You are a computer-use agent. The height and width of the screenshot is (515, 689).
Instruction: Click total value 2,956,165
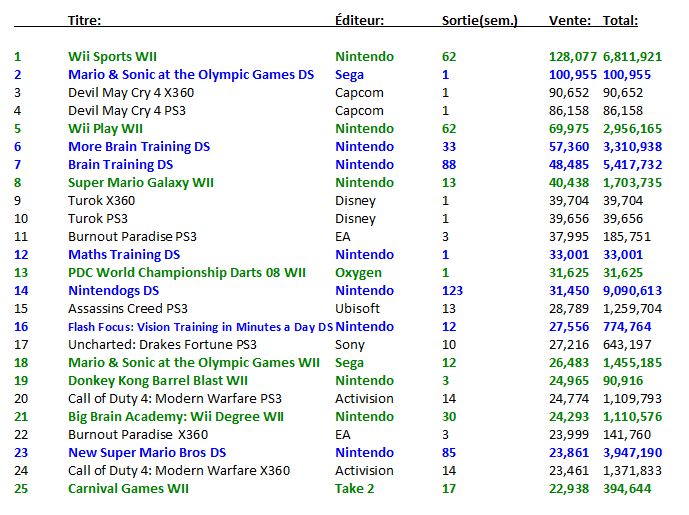click(632, 129)
